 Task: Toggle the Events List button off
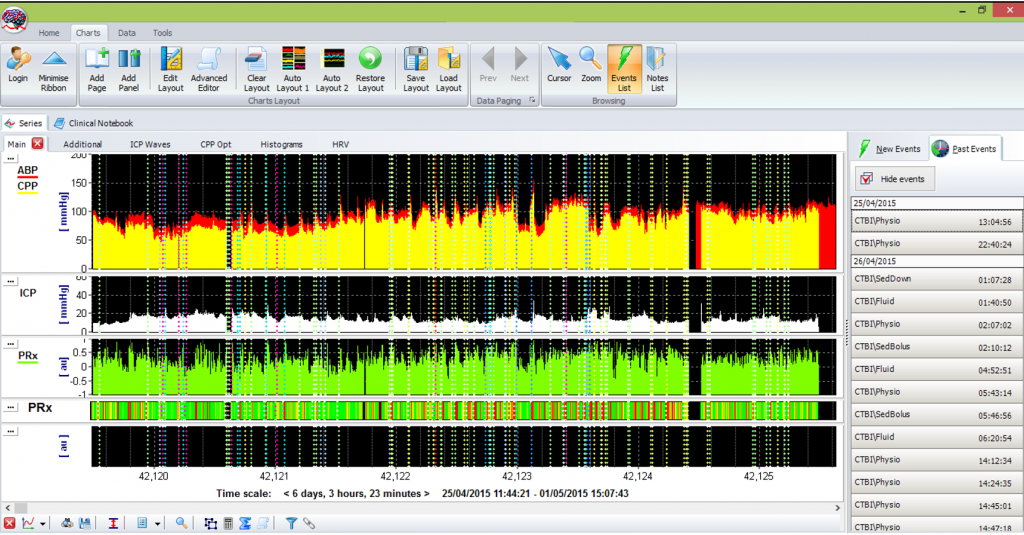[x=623, y=69]
